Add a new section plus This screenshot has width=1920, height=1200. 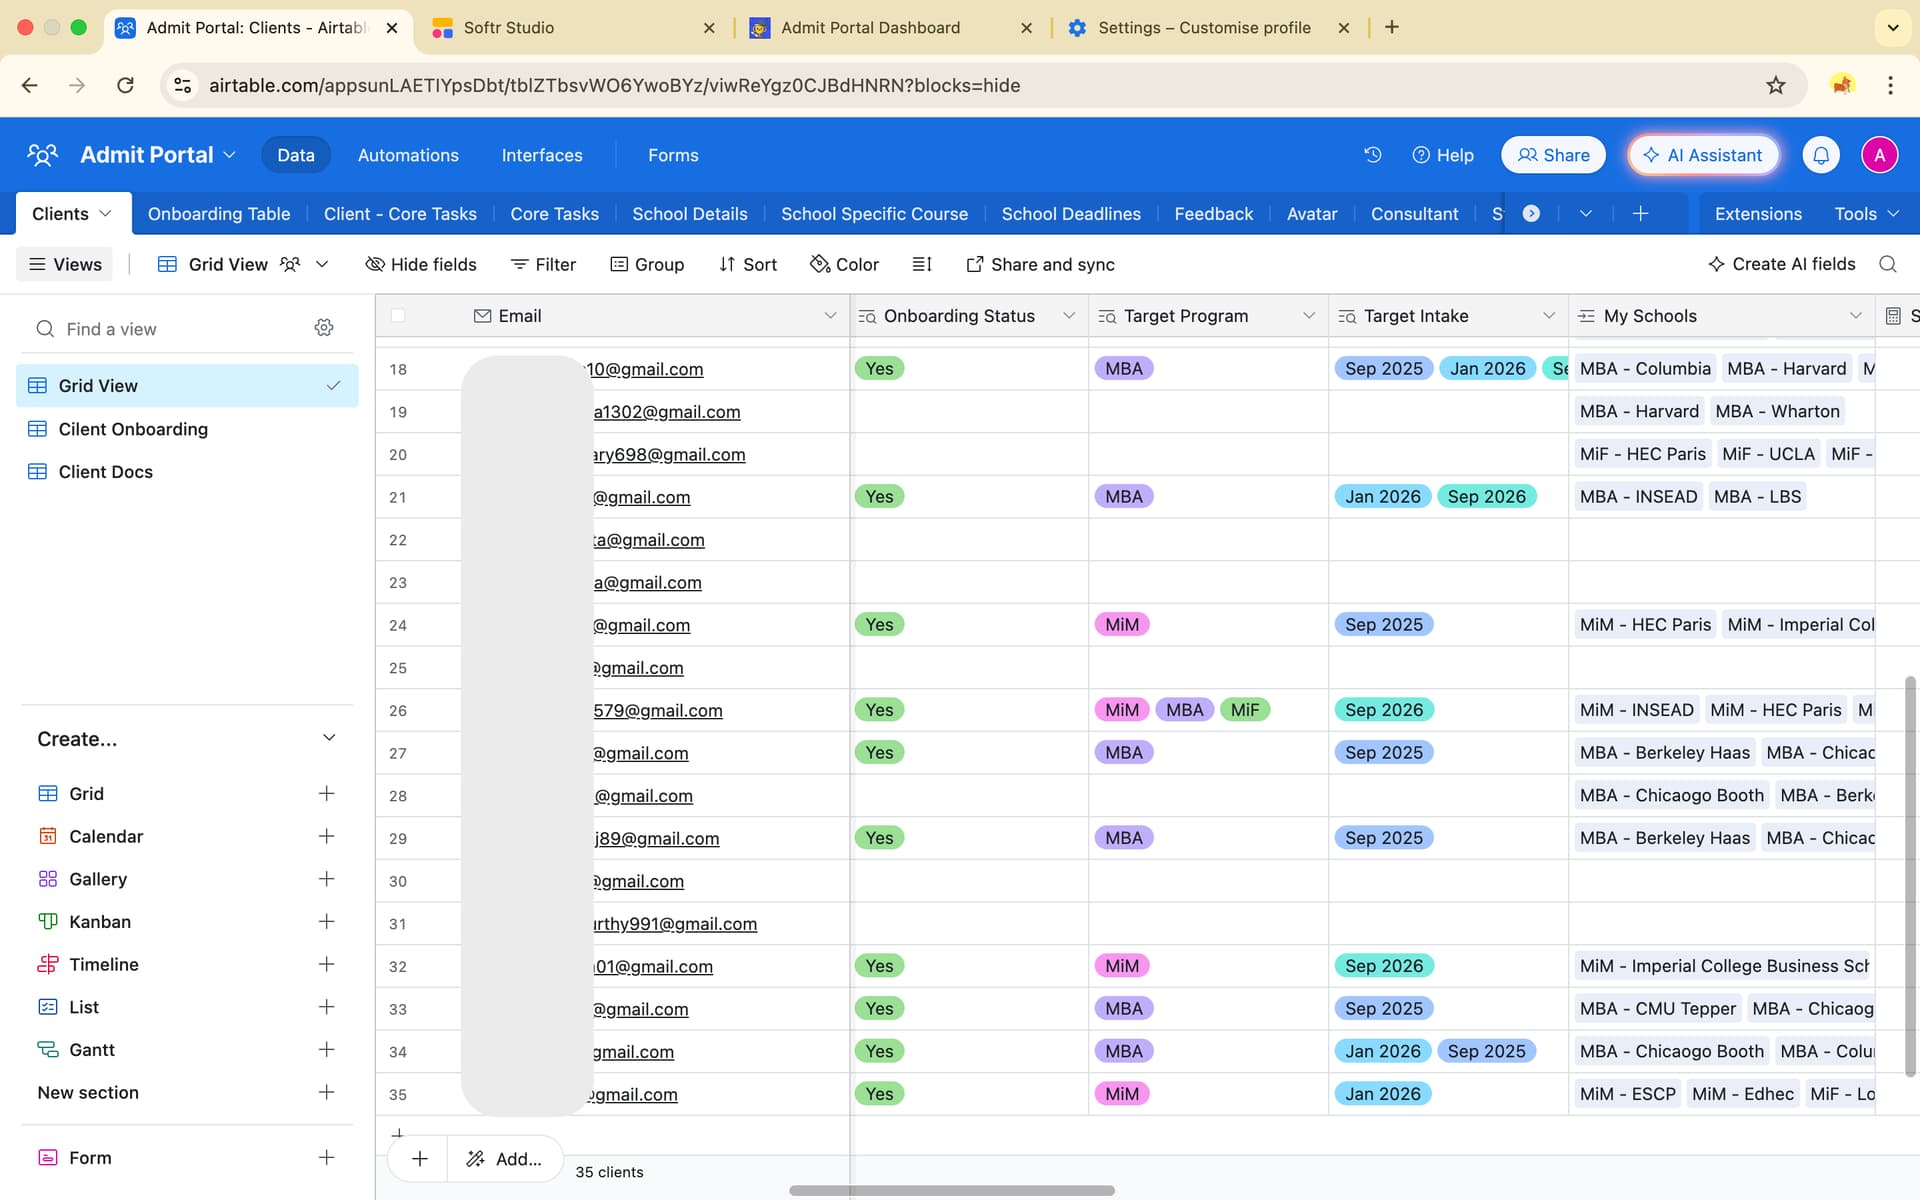click(326, 1092)
